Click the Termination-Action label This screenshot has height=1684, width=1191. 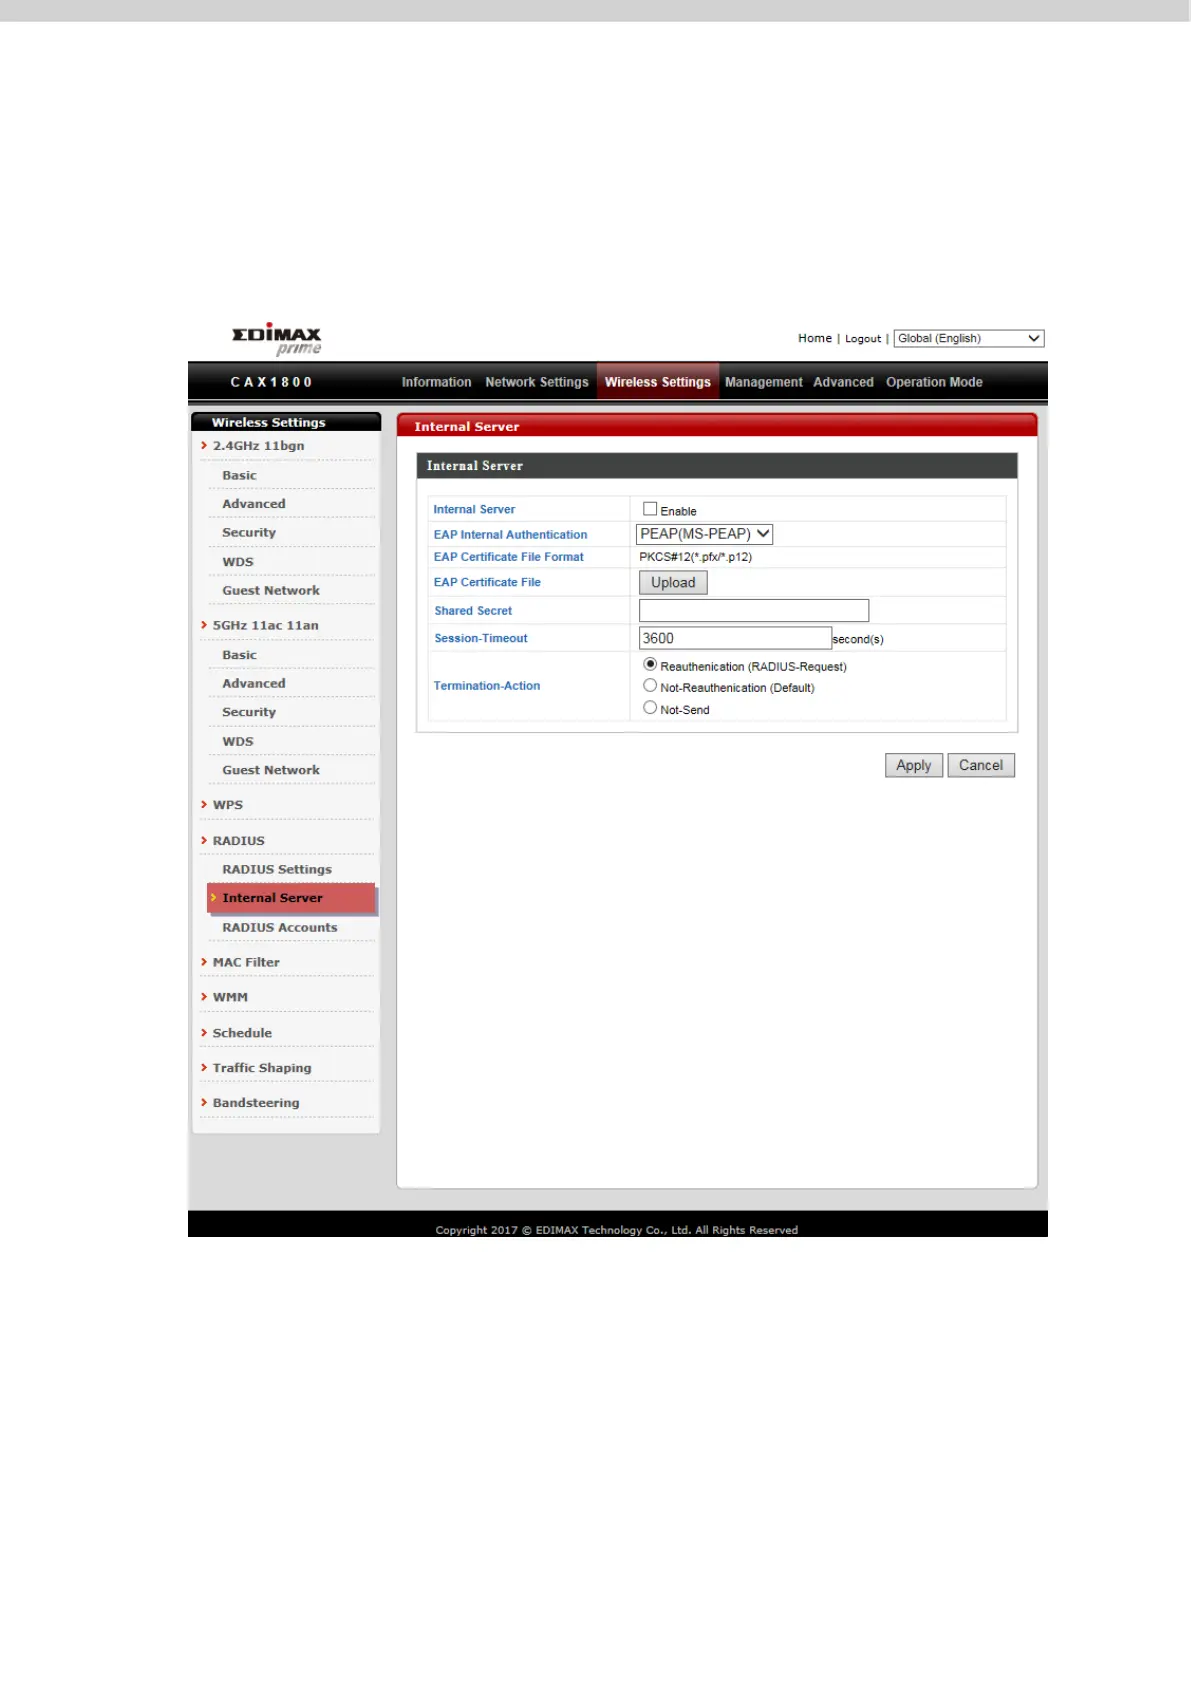coord(487,686)
